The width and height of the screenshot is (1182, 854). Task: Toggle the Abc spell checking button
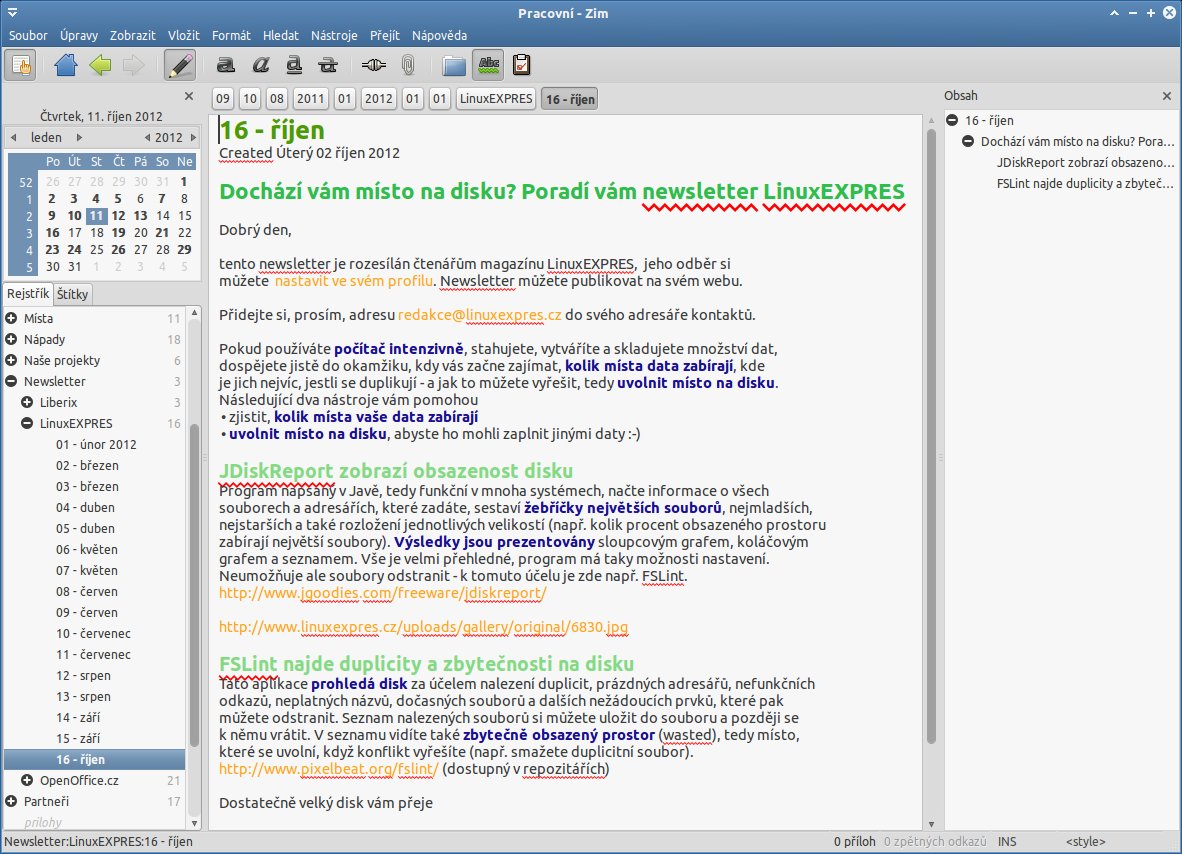[x=488, y=66]
